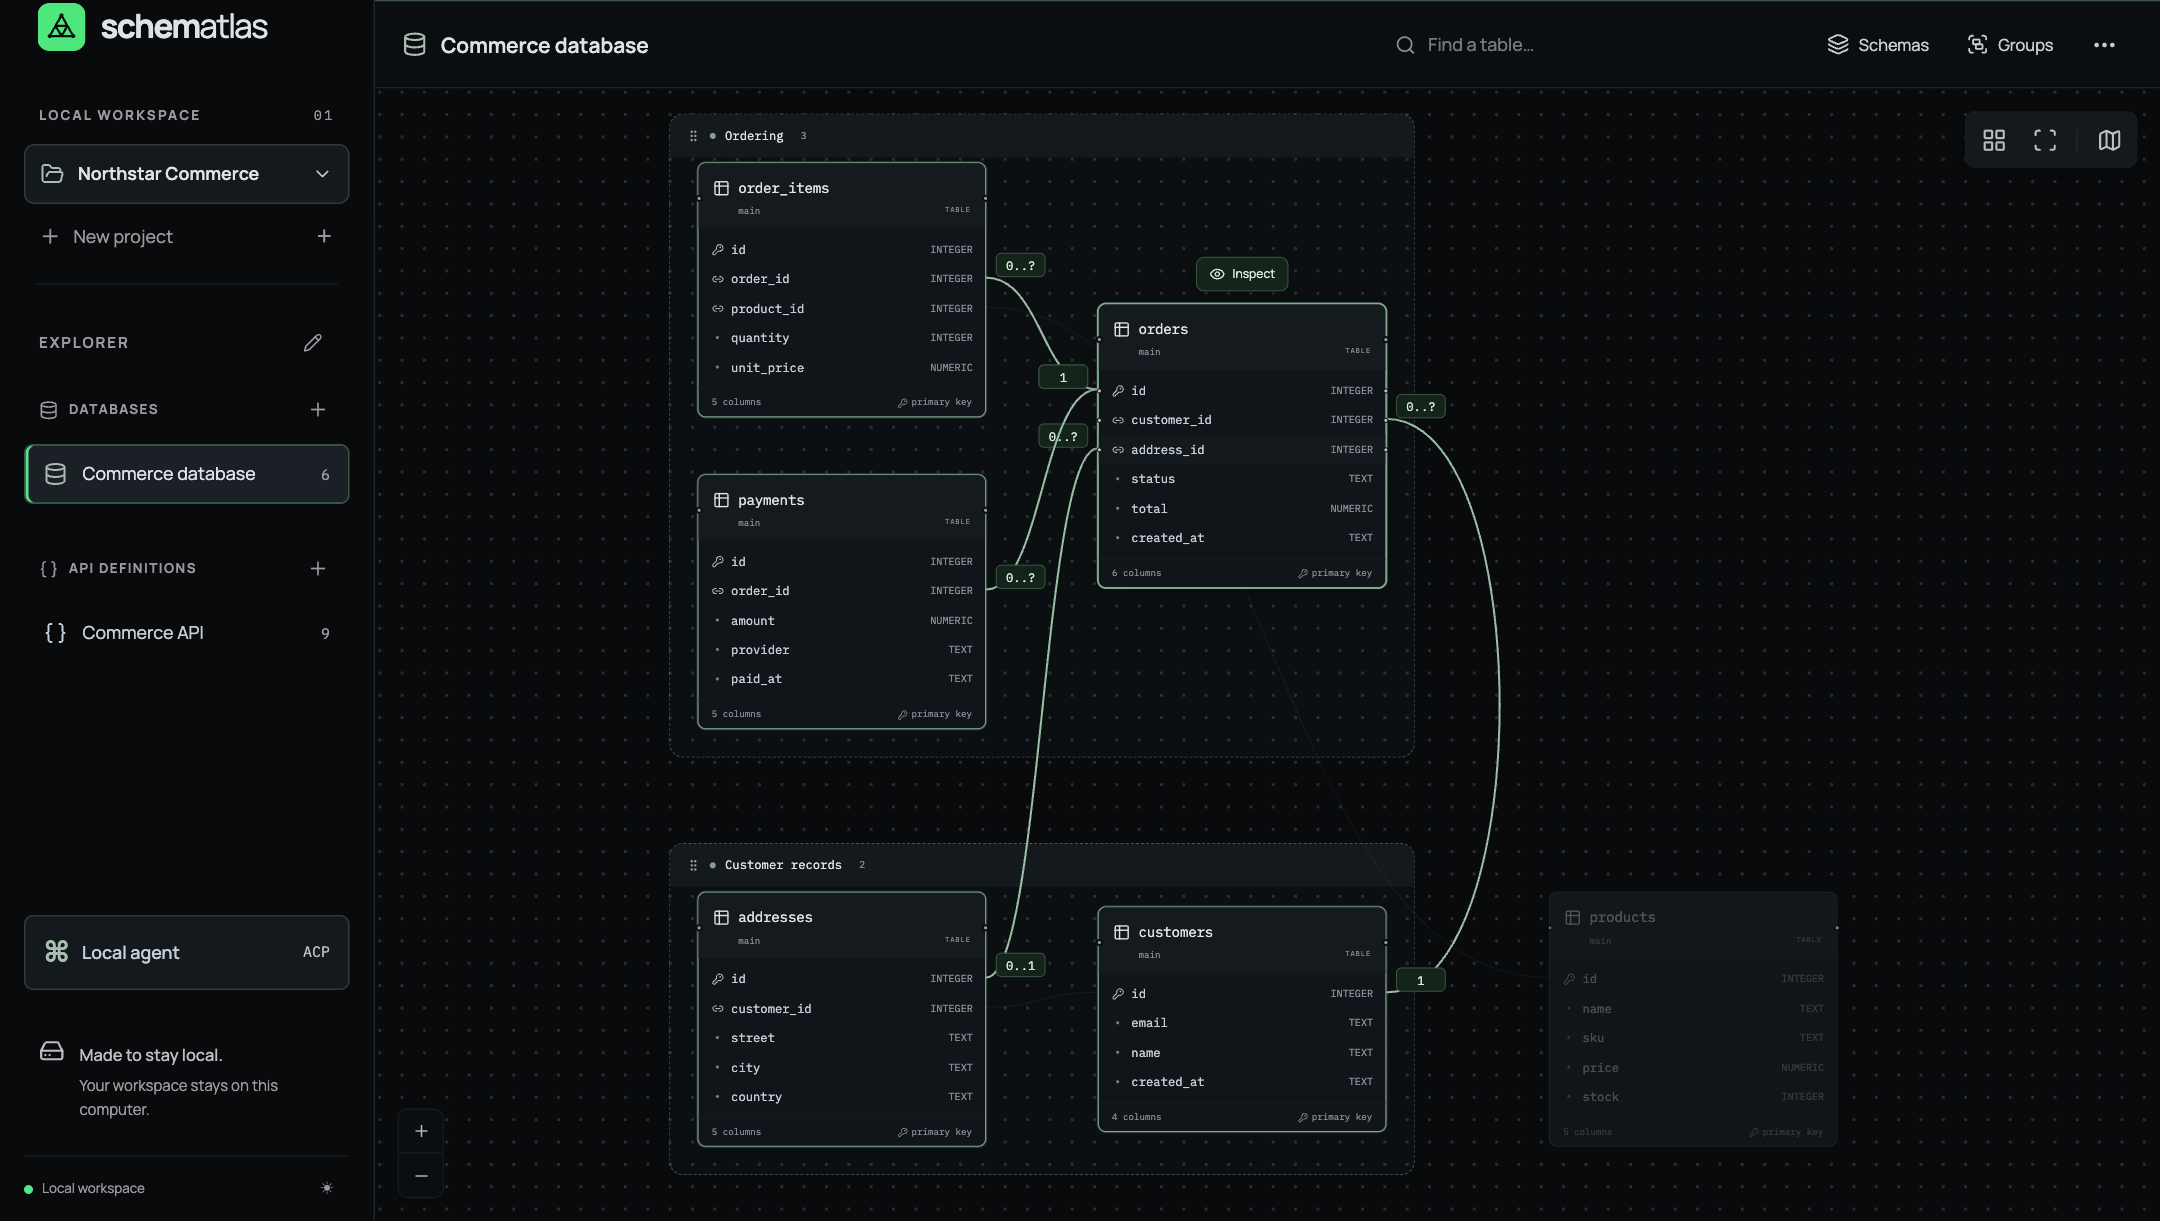Click the schematlas logo icon
The image size is (2160, 1221).
coord(61,27)
